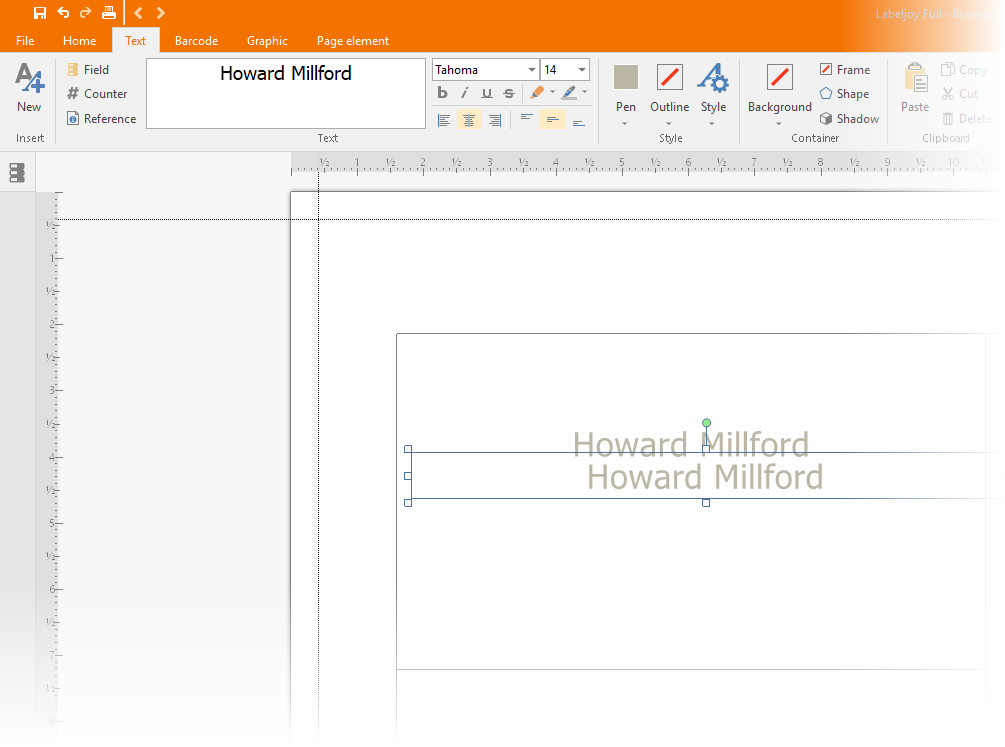Click the bottom-center resize handle

point(706,503)
